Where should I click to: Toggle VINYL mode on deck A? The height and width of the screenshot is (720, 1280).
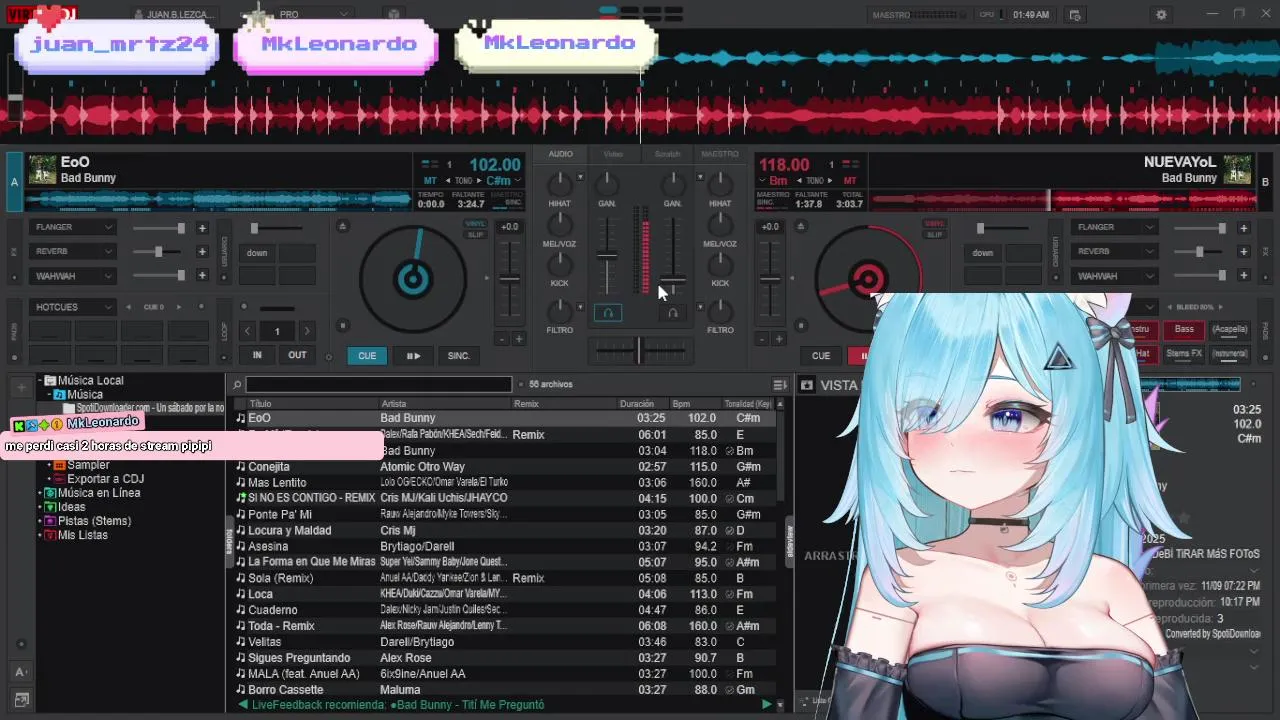point(476,224)
